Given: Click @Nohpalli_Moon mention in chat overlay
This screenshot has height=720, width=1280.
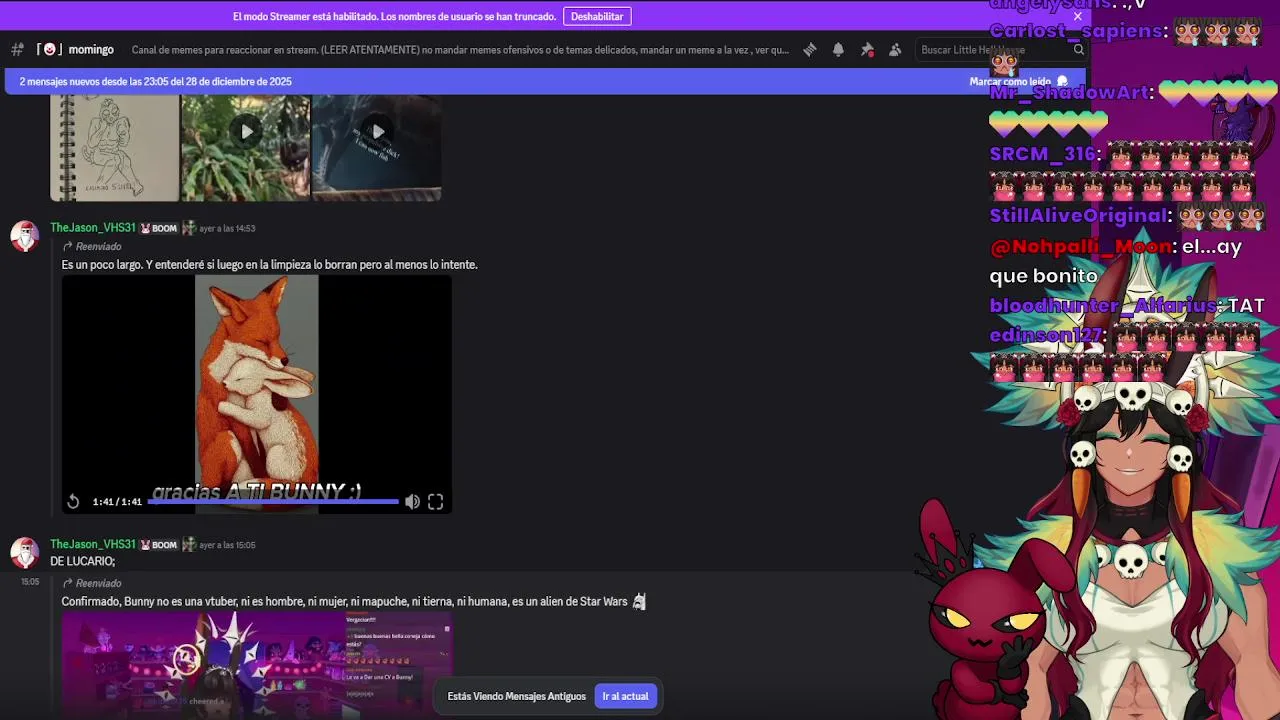Looking at the screenshot, I should [1081, 246].
